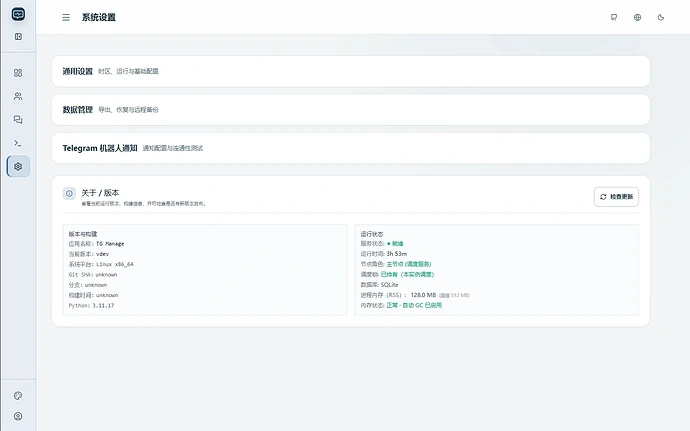Click the 运行时间 3h 53m value
Image resolution: width=690 pixels, height=431 pixels.
[396, 254]
